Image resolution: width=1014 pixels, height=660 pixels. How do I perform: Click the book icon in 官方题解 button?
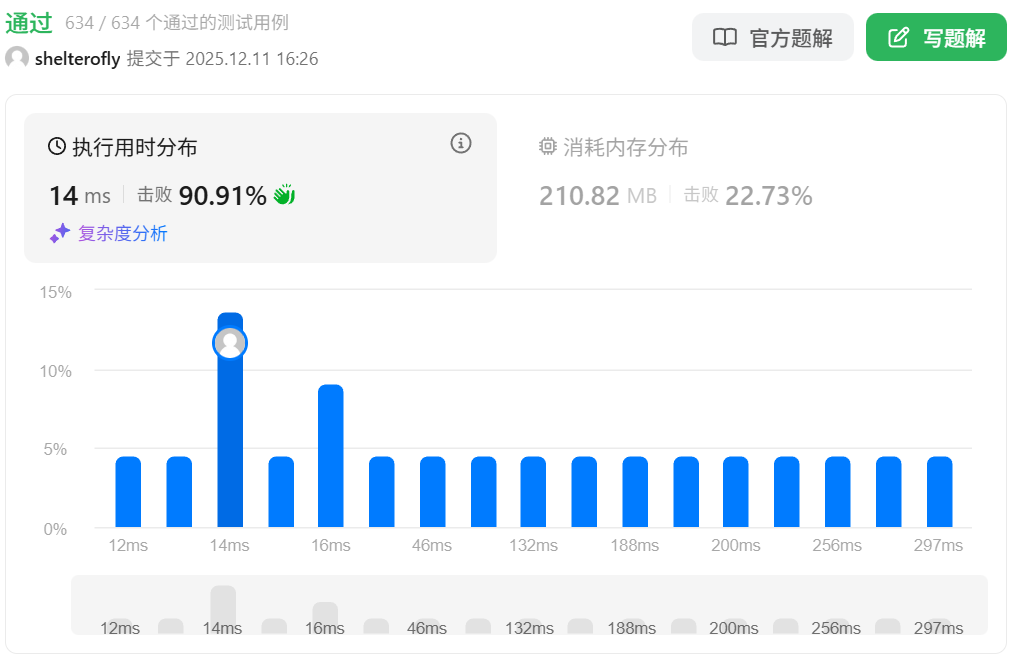(x=724, y=38)
